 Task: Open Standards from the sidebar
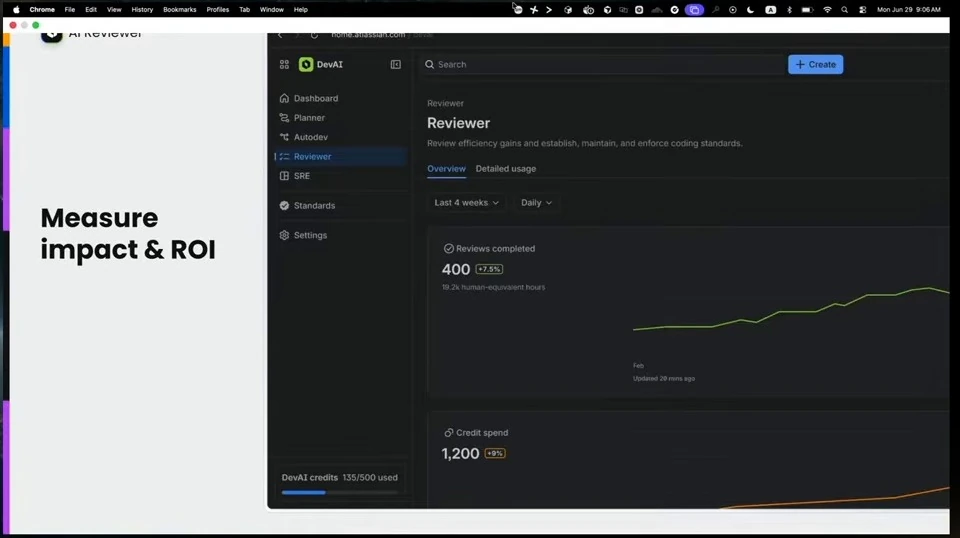click(x=340, y=206)
